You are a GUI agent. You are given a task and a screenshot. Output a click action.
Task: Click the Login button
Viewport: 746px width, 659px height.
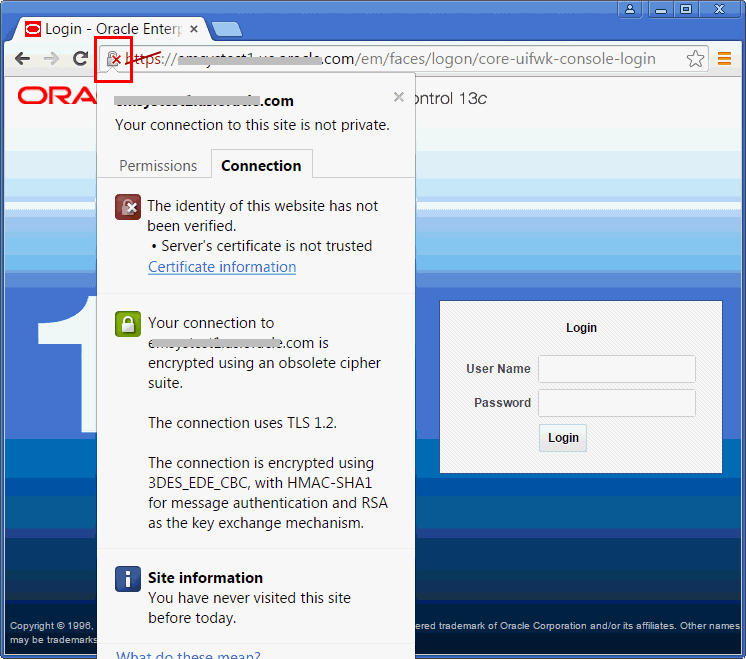(563, 438)
